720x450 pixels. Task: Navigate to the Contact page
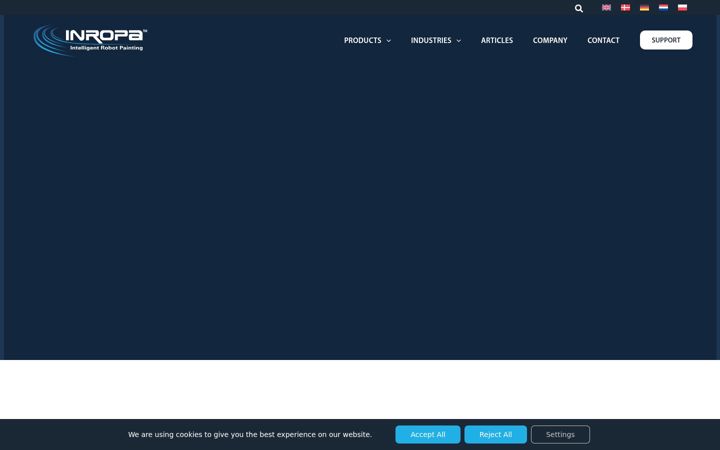pyautogui.click(x=603, y=40)
